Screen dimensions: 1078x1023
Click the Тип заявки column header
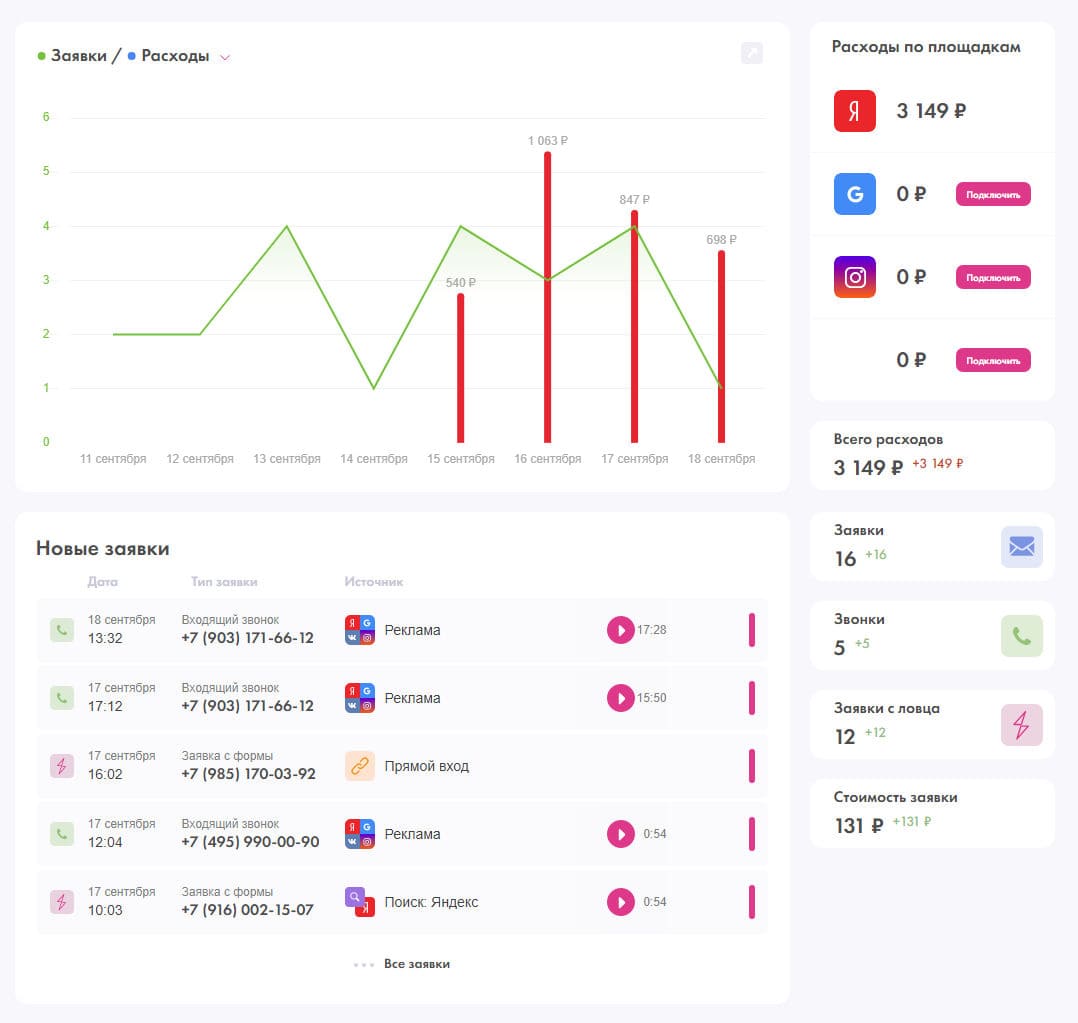(224, 582)
